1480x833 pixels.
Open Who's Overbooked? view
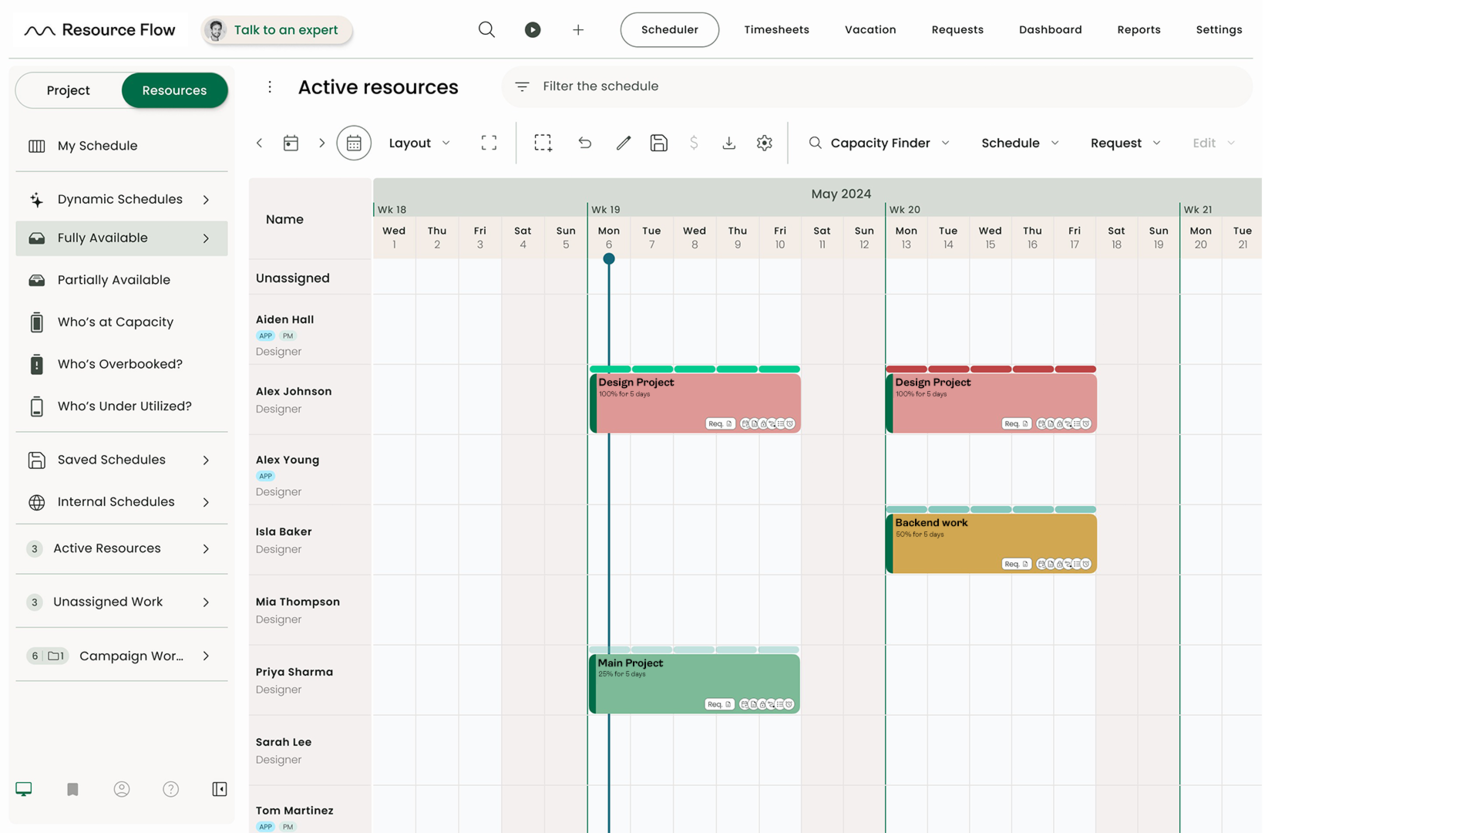click(x=121, y=364)
